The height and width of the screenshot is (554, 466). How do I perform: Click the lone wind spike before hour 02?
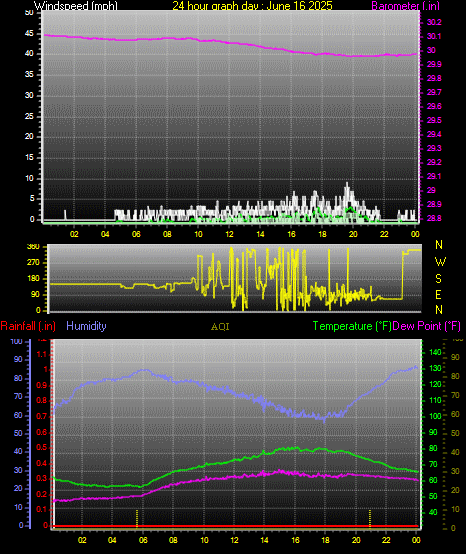click(x=65, y=215)
